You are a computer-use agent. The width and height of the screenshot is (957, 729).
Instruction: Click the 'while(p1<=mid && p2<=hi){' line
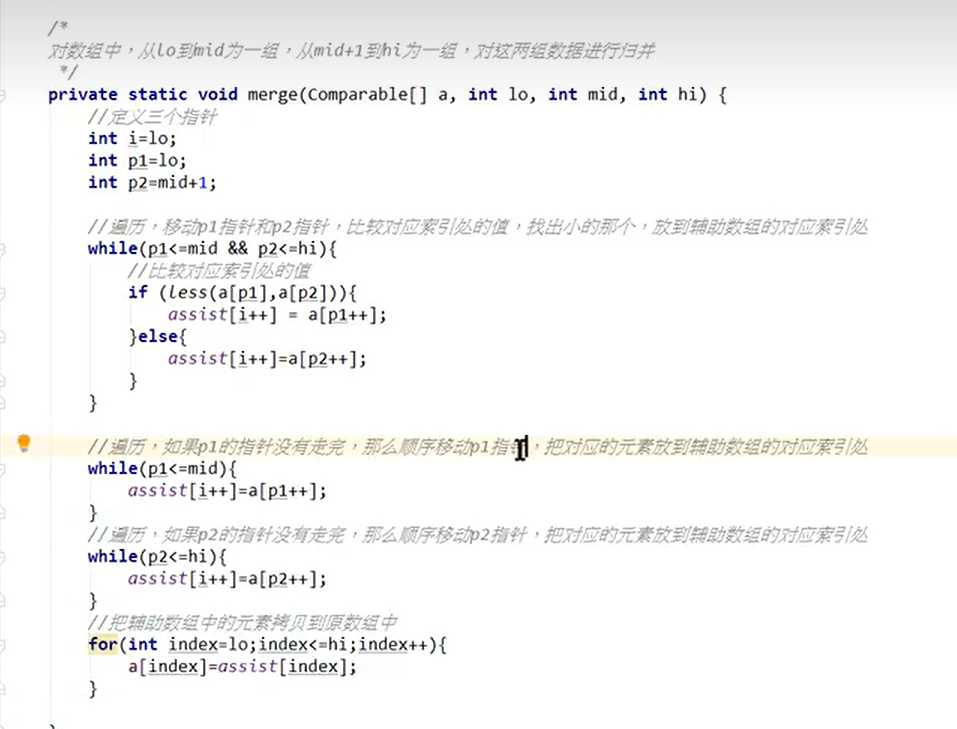tap(212, 248)
